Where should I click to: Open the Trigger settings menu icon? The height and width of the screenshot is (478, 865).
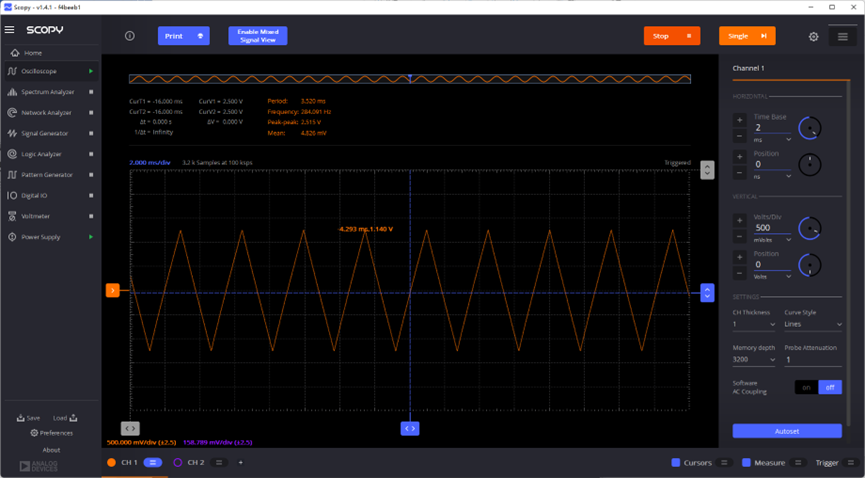point(850,463)
